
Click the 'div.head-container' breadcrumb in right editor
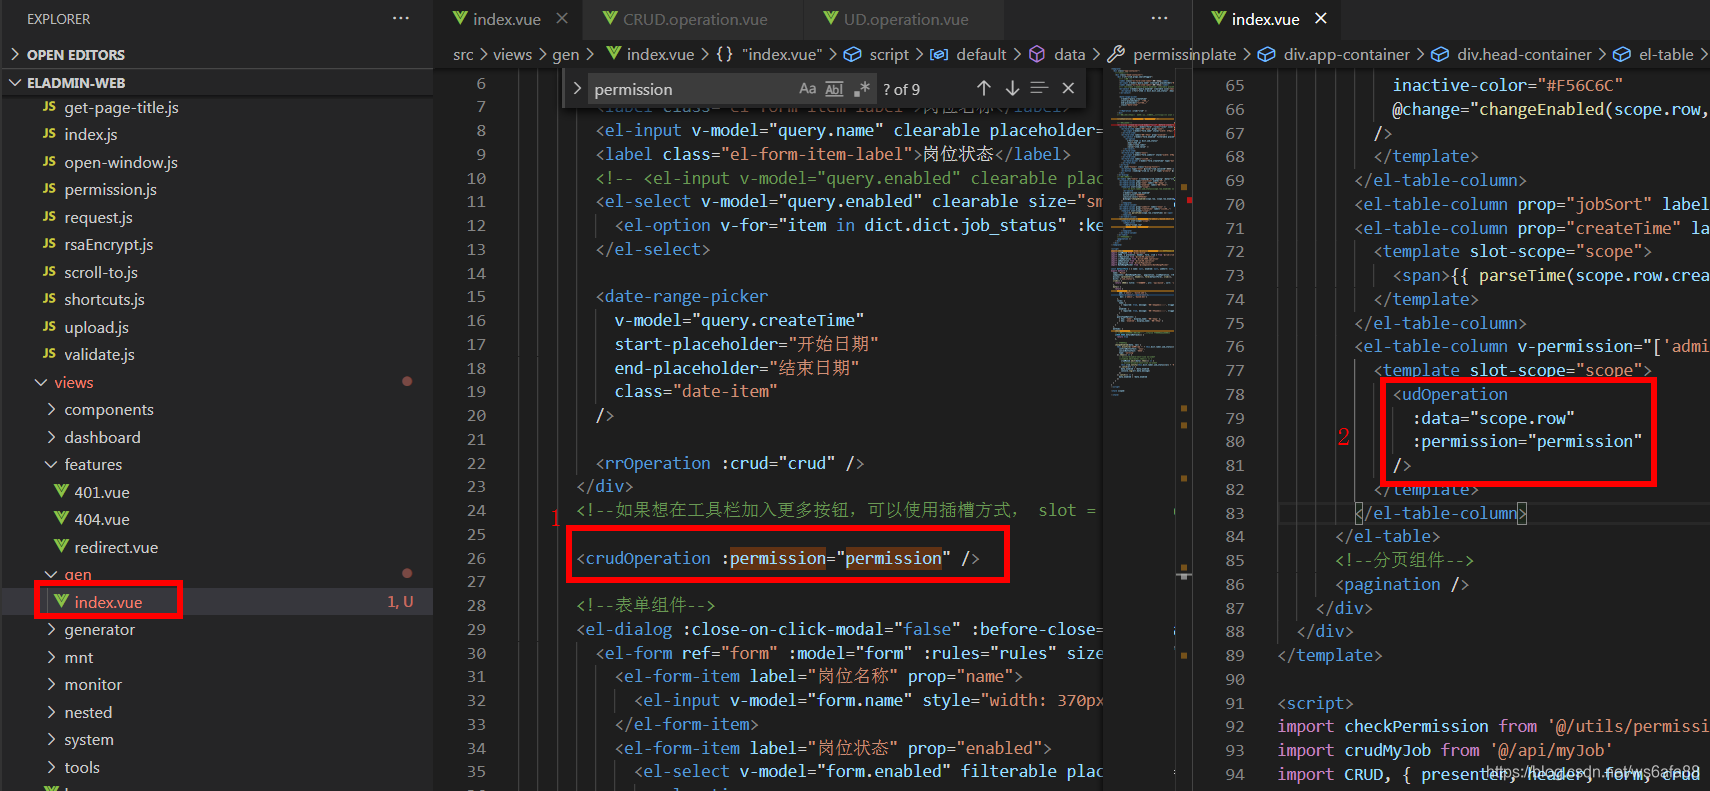[x=1511, y=54]
